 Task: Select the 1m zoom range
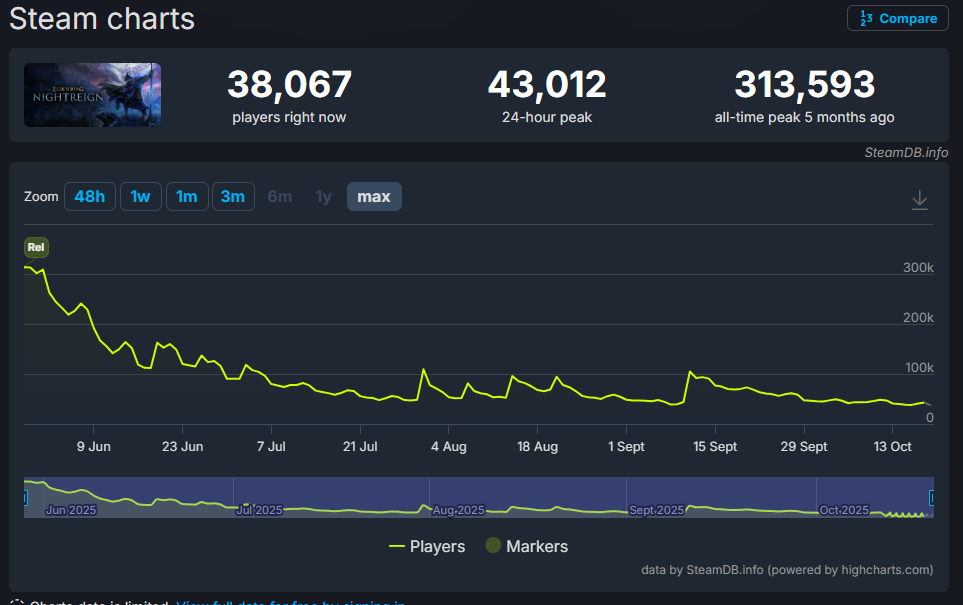coord(187,197)
